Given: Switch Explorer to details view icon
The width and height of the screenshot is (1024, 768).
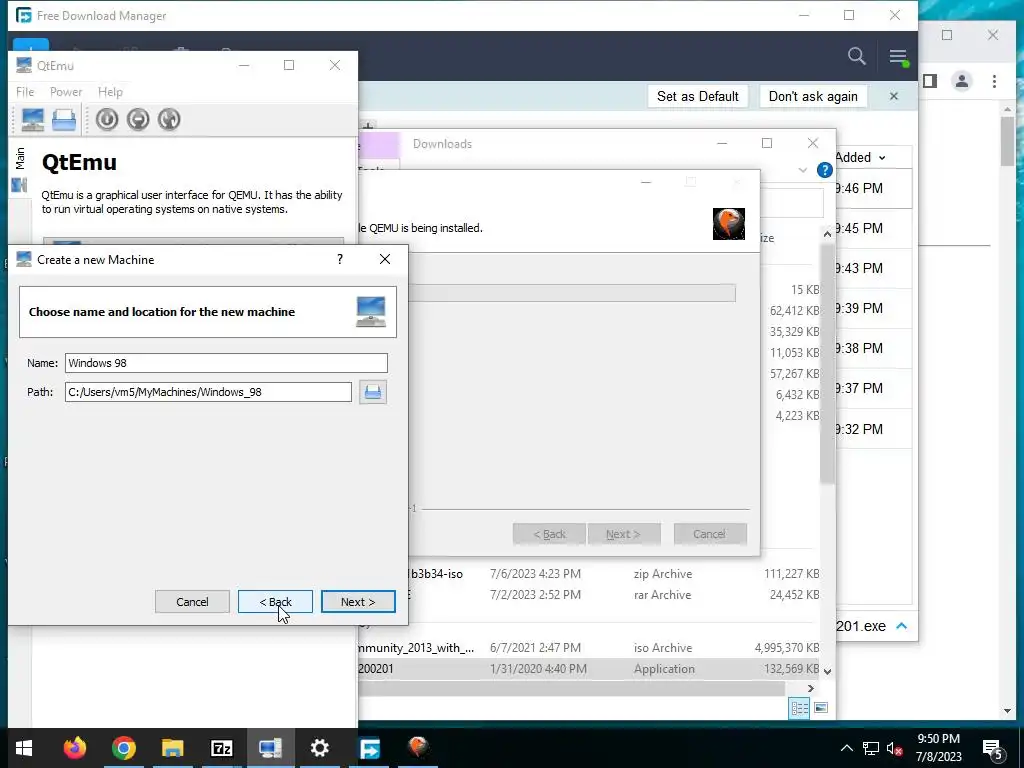Looking at the screenshot, I should tap(799, 708).
